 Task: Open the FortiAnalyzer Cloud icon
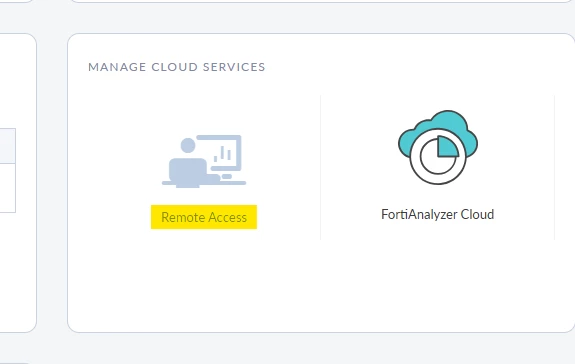point(438,147)
